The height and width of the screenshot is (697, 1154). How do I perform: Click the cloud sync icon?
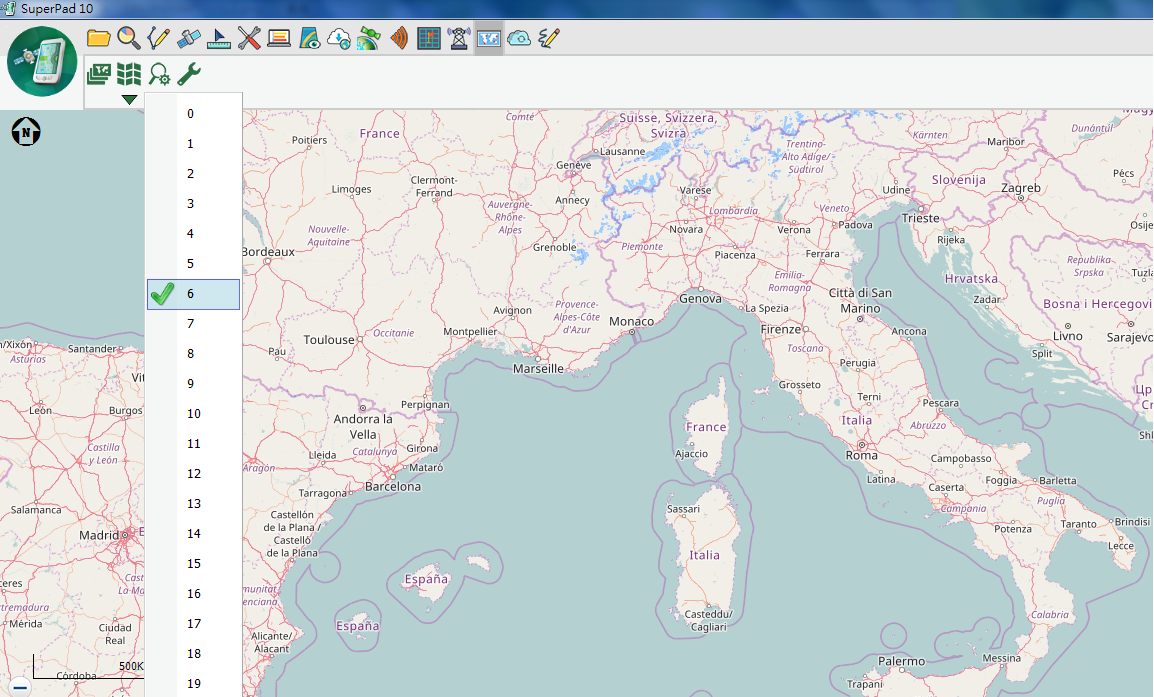pyautogui.click(x=519, y=38)
